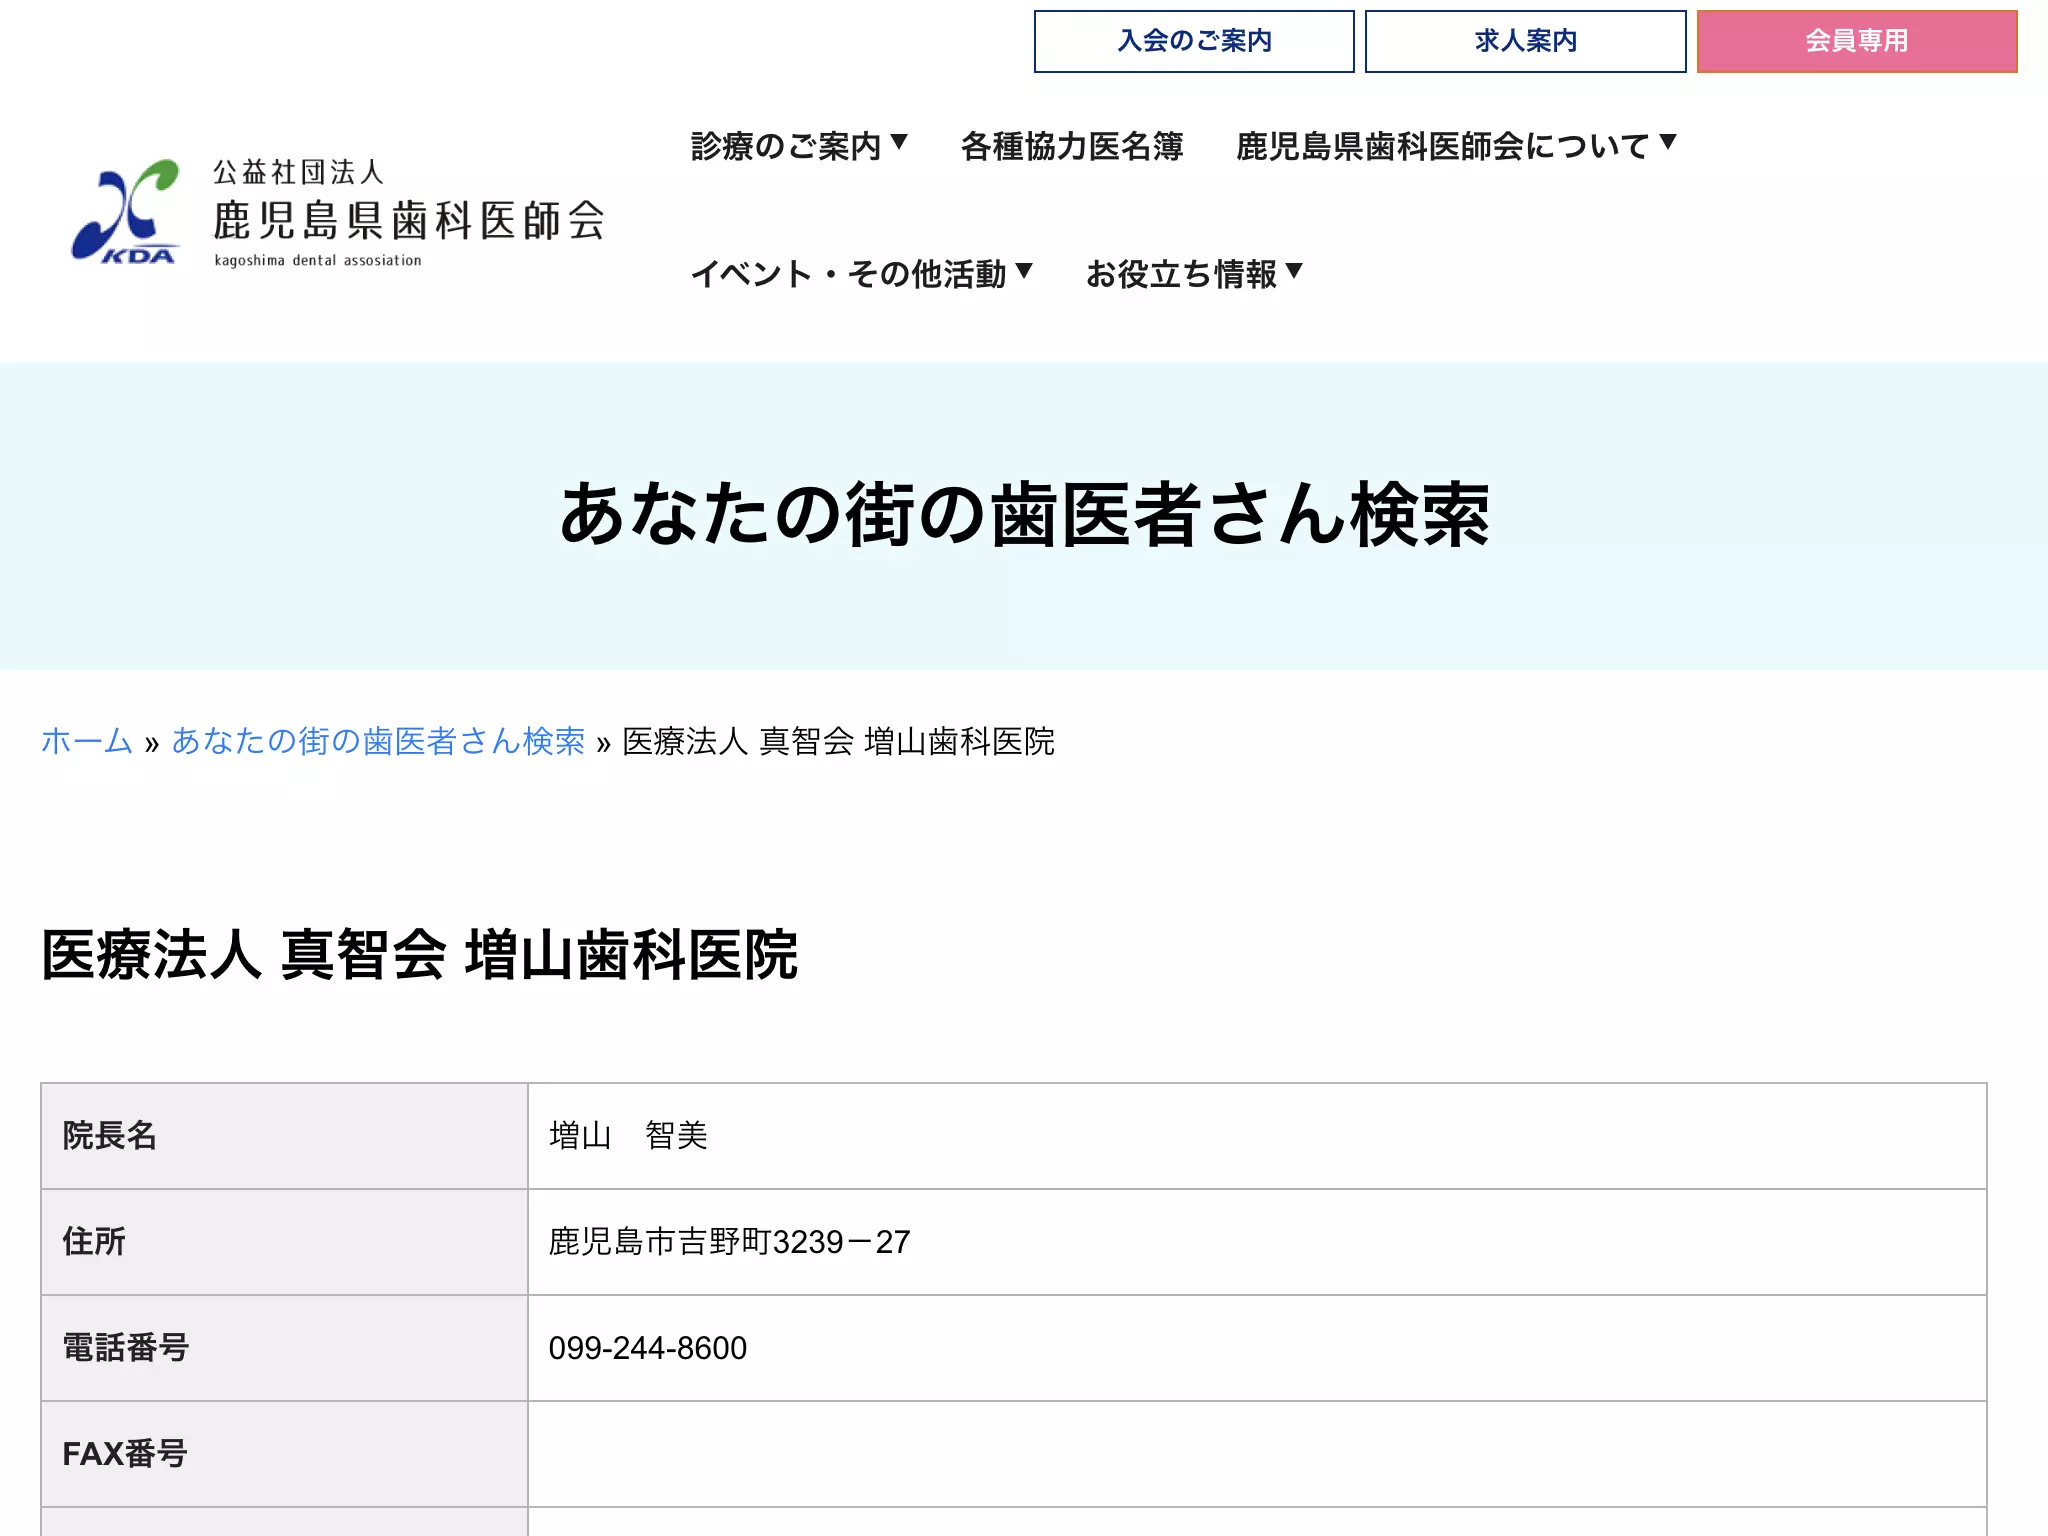Click the FAX番号 table label
The width and height of the screenshot is (2048, 1536).
point(125,1454)
